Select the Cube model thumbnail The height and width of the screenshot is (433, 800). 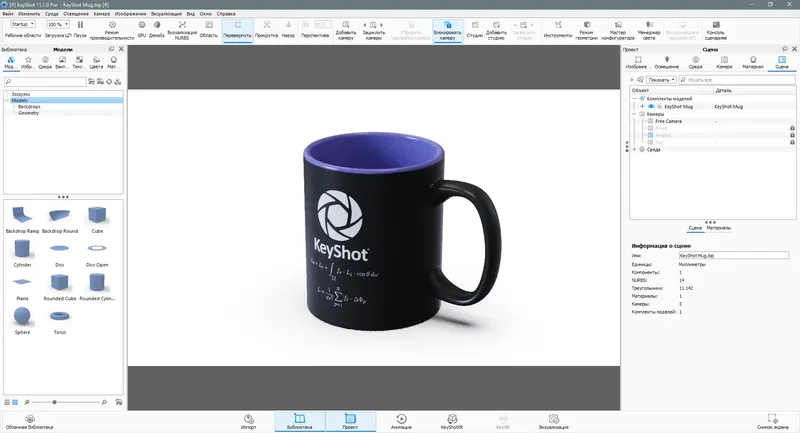97,219
